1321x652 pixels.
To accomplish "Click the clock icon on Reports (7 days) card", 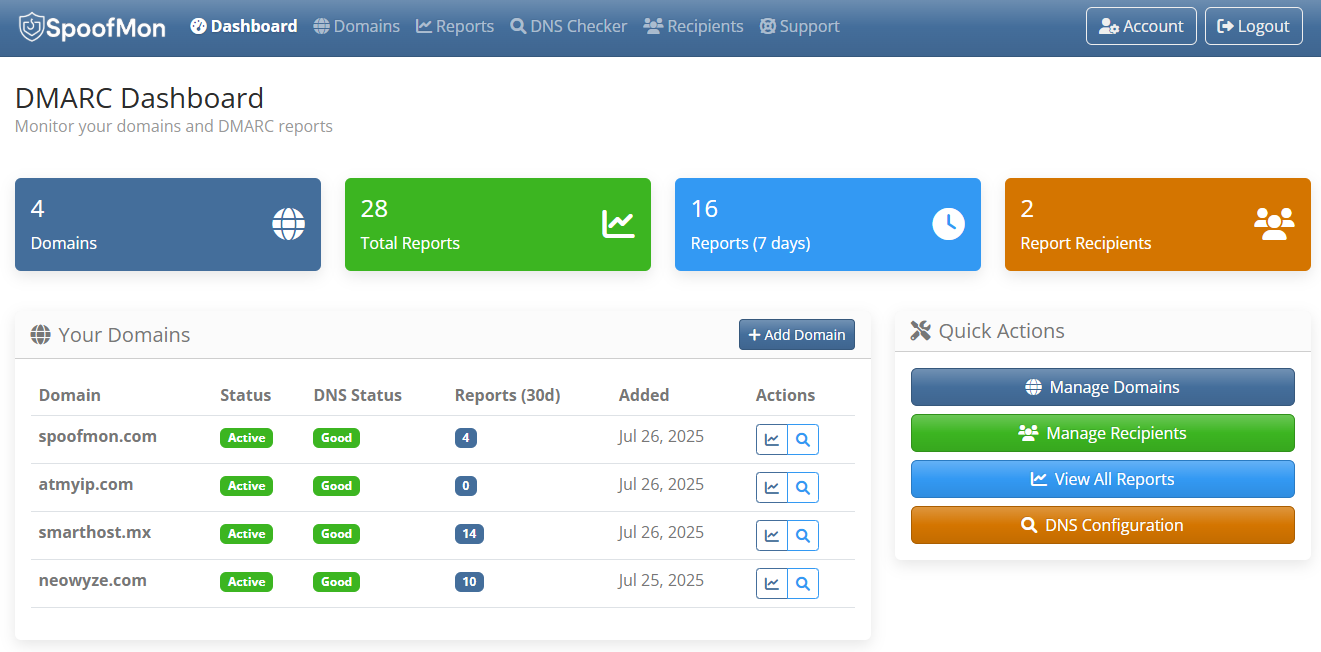I will coord(948,224).
